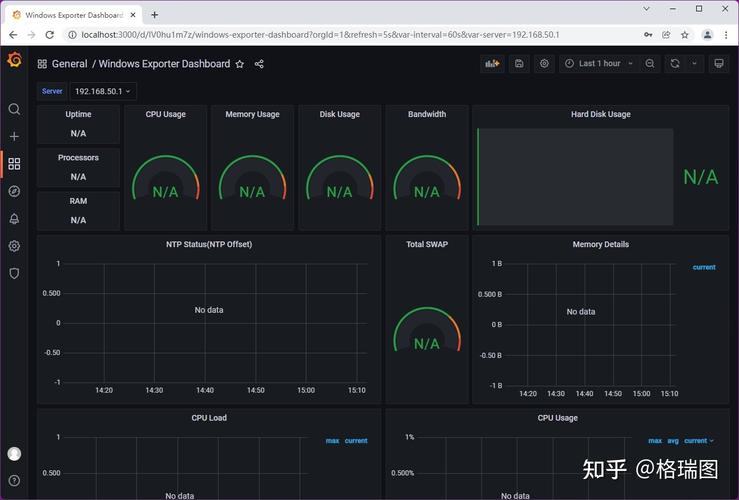
Task: Click the browser address bar URL
Action: pos(320,35)
